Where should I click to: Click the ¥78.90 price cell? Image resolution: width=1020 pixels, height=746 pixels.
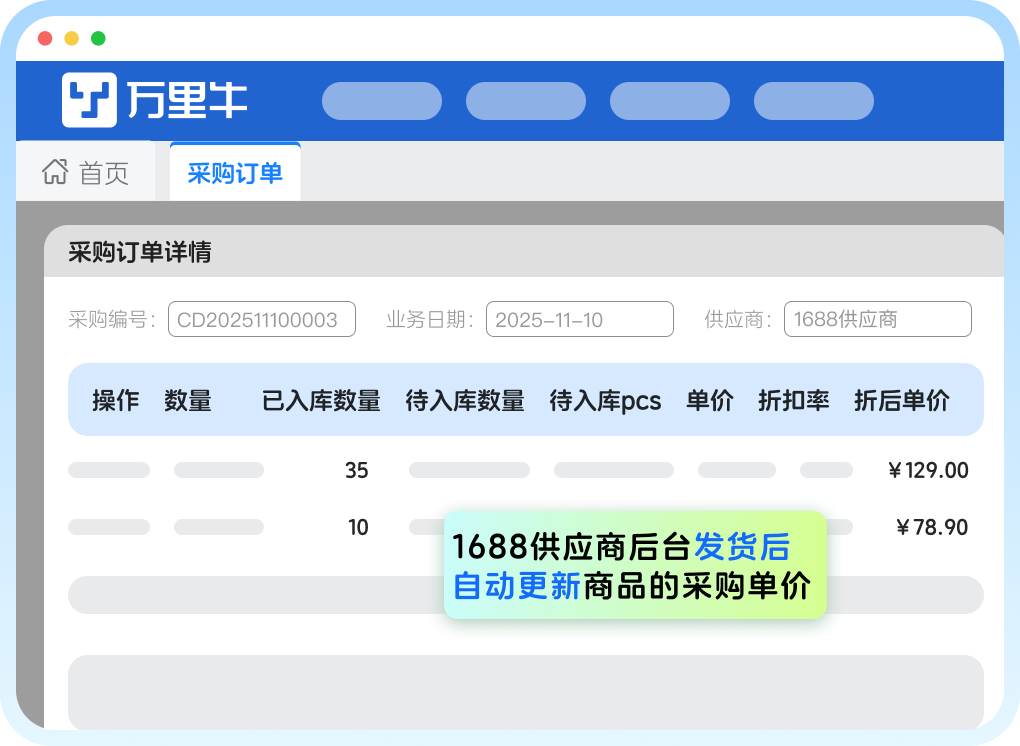point(932,527)
